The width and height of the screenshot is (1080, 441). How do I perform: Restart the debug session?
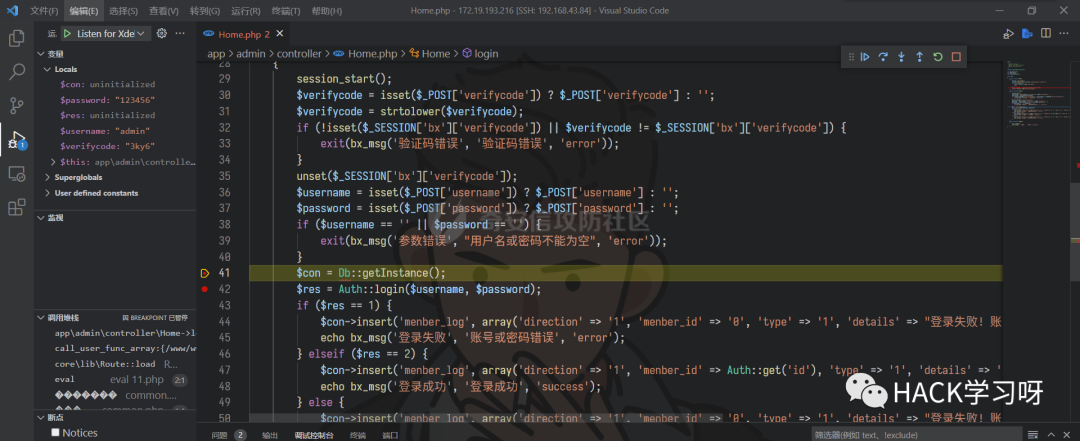[938, 57]
